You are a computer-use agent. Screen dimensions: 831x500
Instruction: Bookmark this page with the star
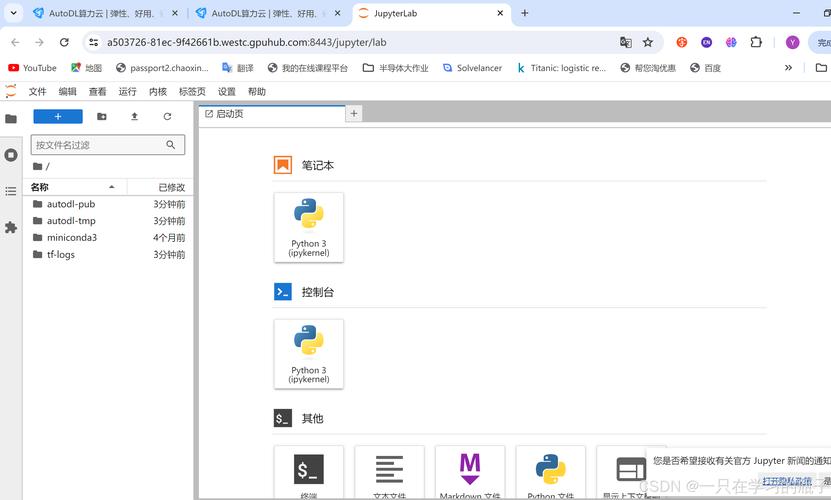648,42
